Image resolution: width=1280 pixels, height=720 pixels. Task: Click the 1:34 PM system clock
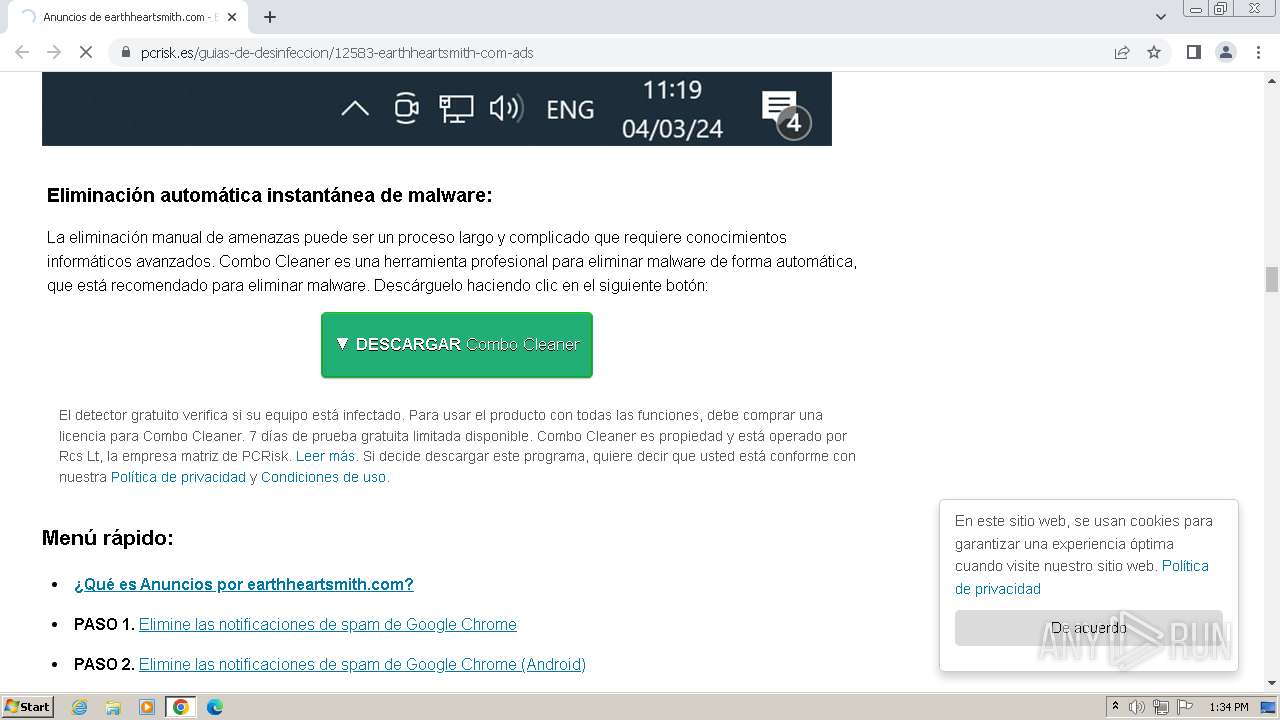coord(1229,707)
